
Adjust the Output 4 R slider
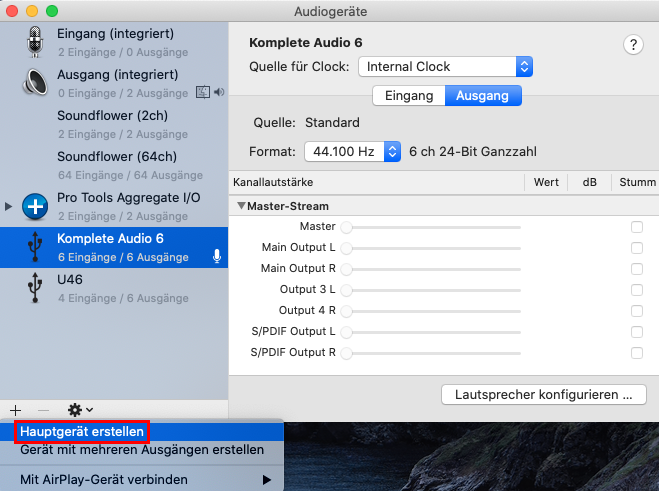click(x=431, y=311)
